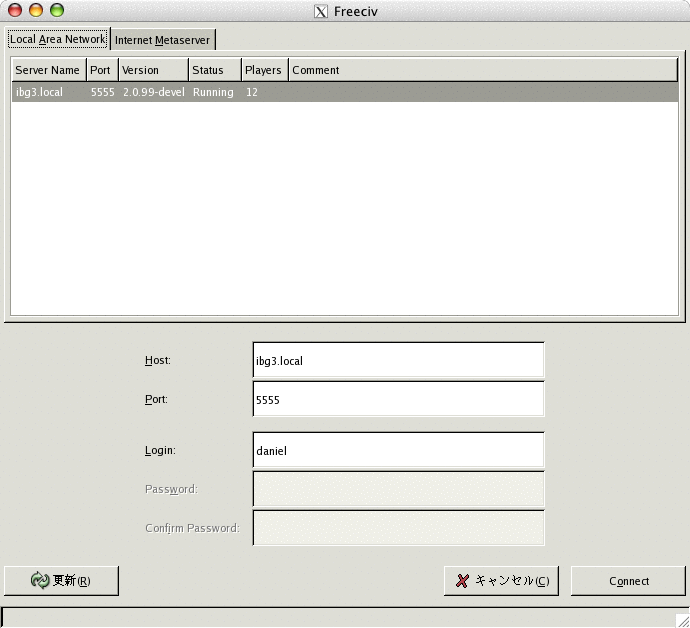Click the X11 icon in title bar
Image resolution: width=690 pixels, height=628 pixels.
click(321, 11)
